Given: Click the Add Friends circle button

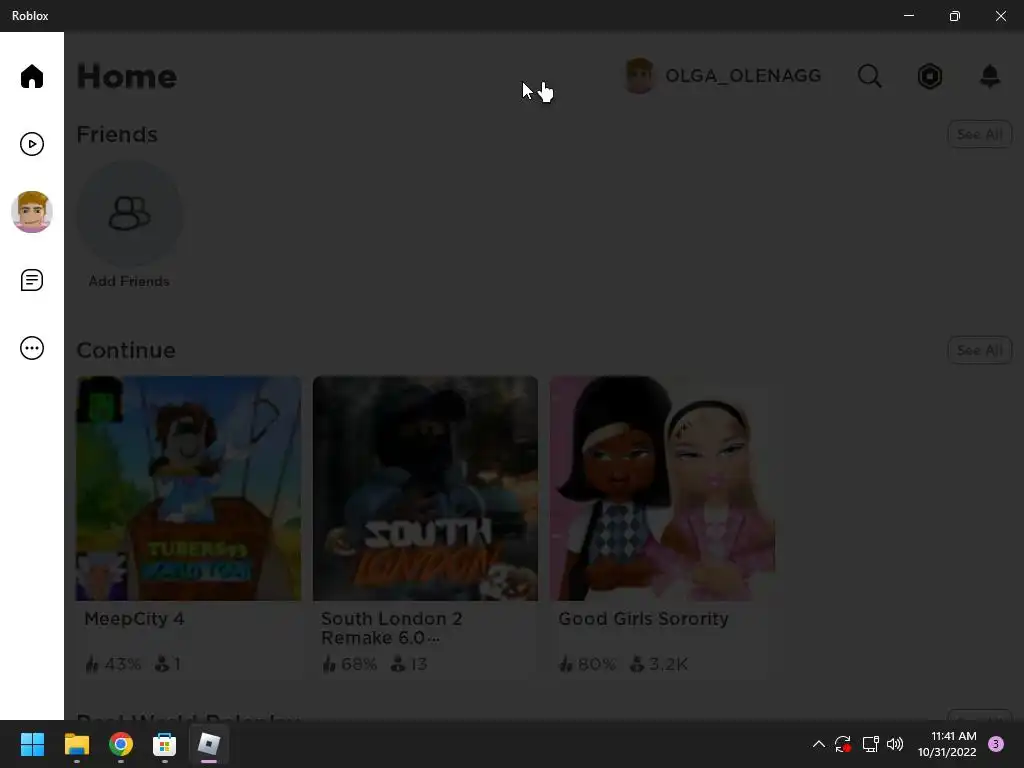Looking at the screenshot, I should coord(129,213).
